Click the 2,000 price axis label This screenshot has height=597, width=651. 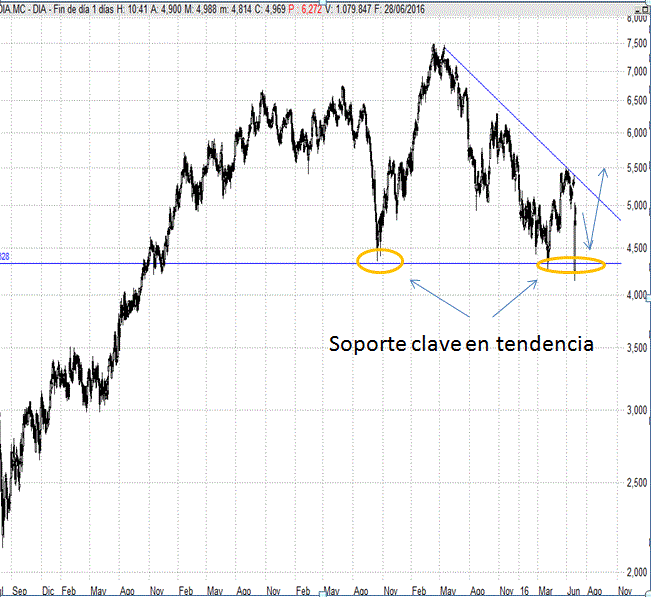(x=636, y=573)
